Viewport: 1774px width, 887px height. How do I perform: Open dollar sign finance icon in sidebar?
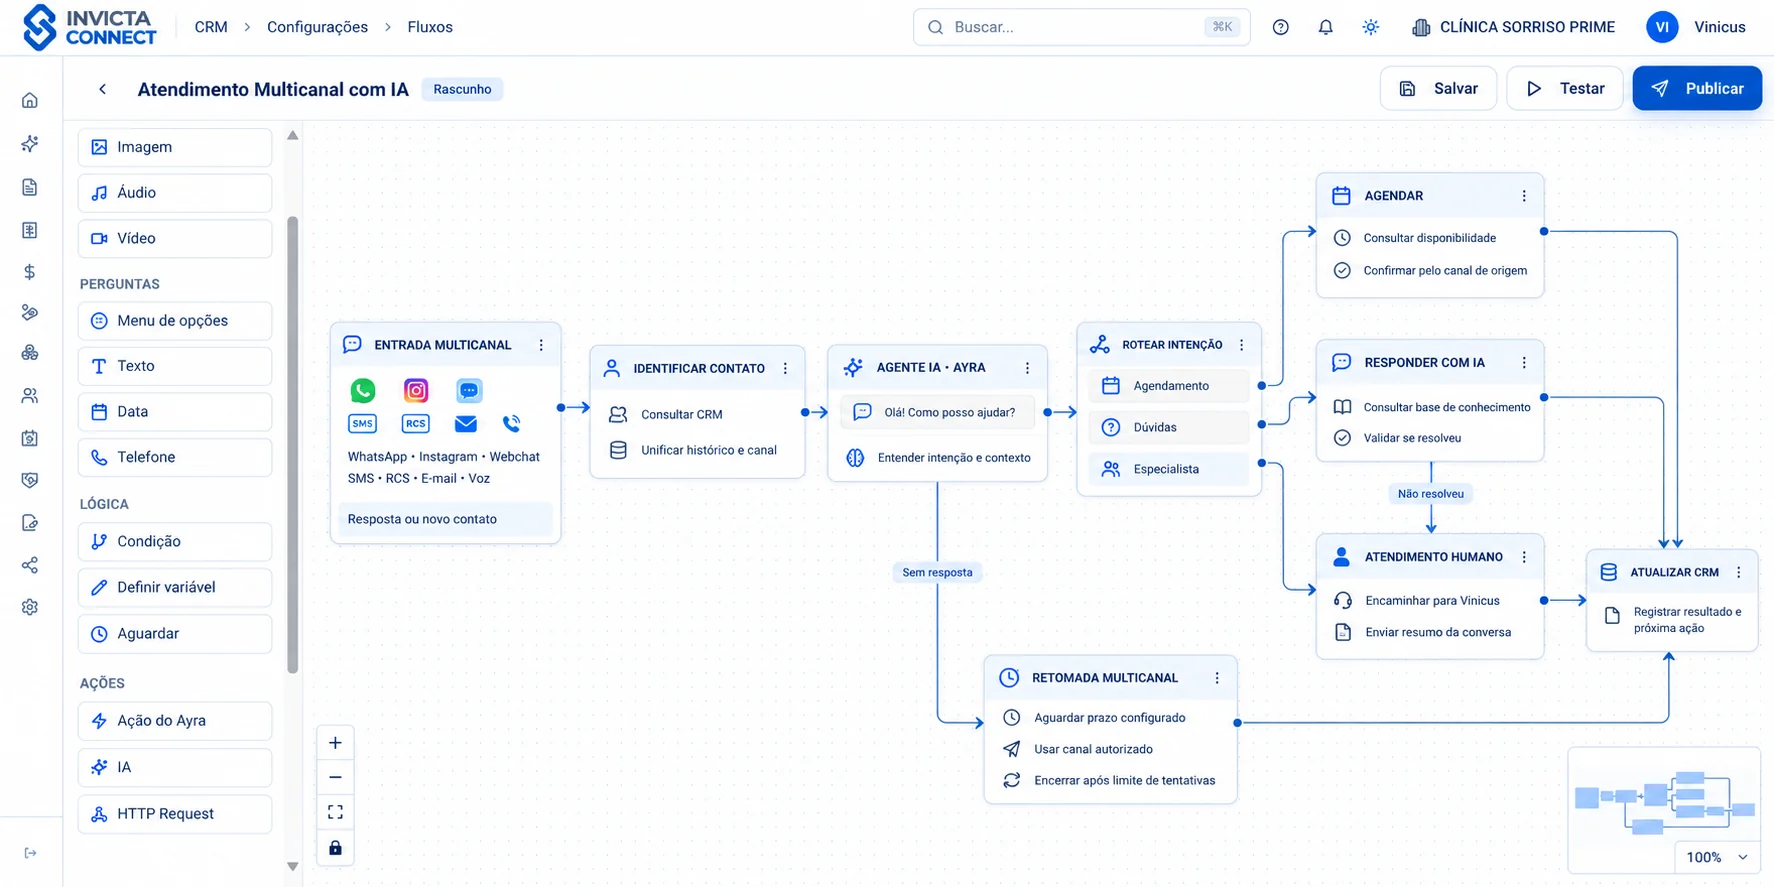pyautogui.click(x=30, y=272)
